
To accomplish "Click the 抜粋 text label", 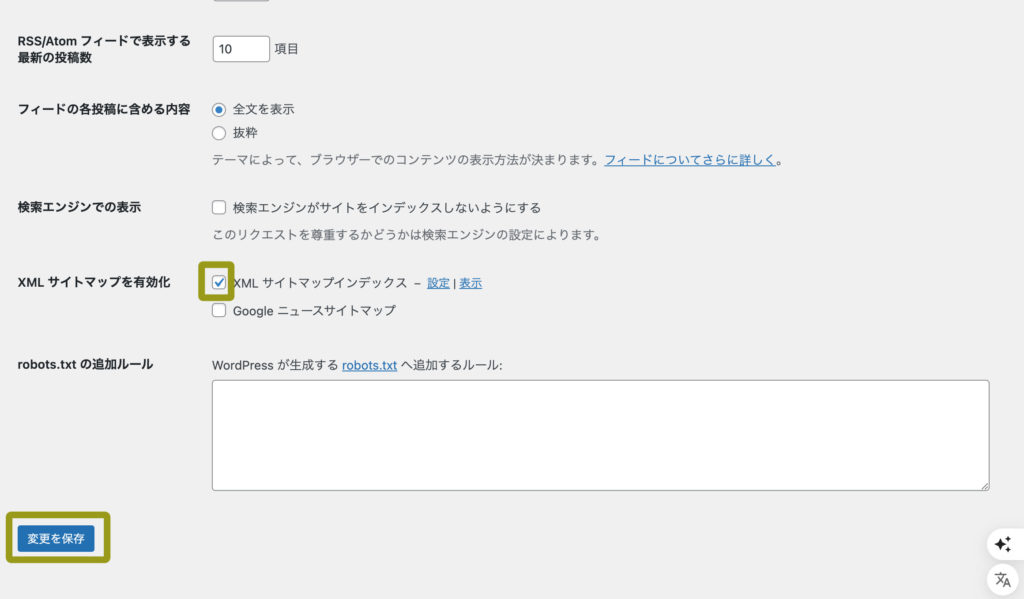I will click(x=245, y=132).
